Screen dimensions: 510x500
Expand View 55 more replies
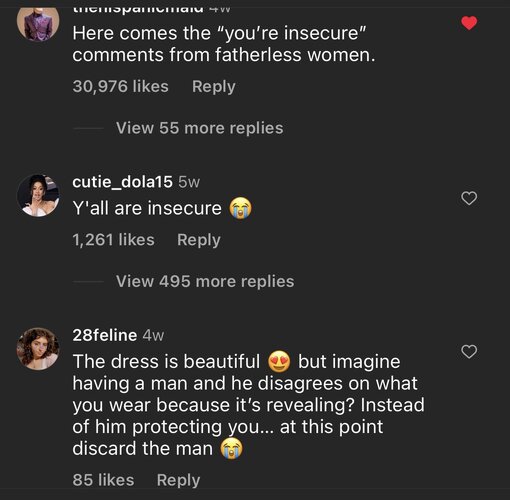click(x=200, y=128)
